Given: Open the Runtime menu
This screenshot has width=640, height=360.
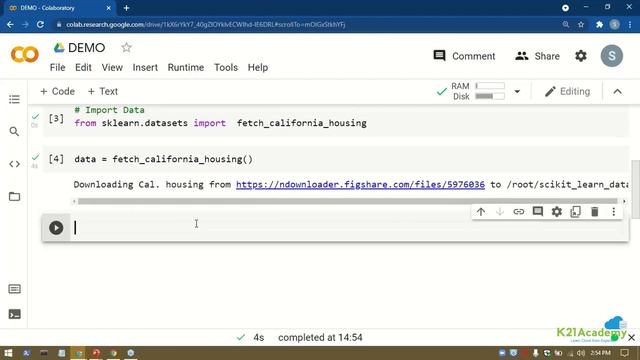Looking at the screenshot, I should pos(186,67).
